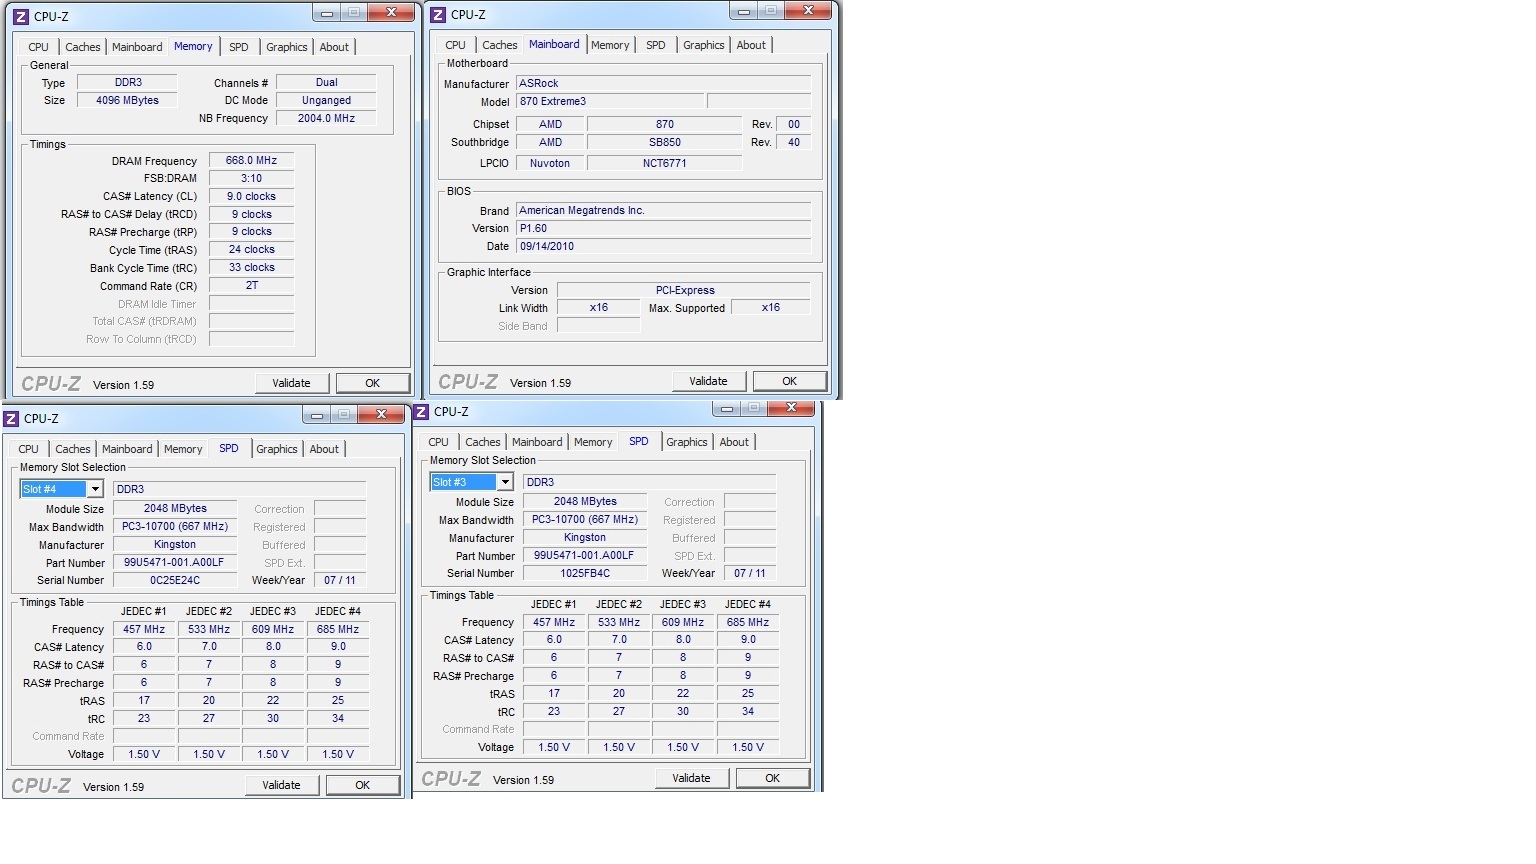
Task: Open About tab in Memory window
Action: pyautogui.click(x=334, y=47)
